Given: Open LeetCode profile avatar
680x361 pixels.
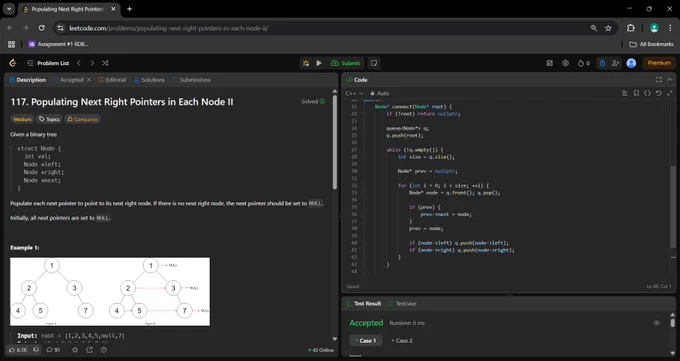Looking at the screenshot, I should coord(631,63).
